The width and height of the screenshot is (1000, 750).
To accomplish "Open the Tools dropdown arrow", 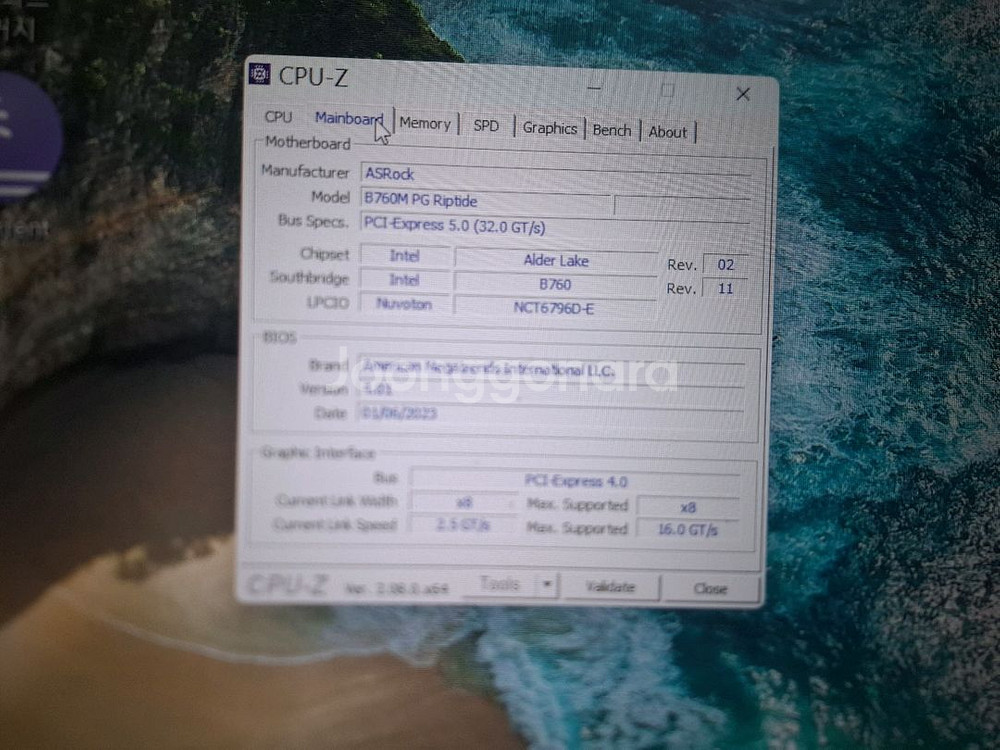I will [x=545, y=584].
